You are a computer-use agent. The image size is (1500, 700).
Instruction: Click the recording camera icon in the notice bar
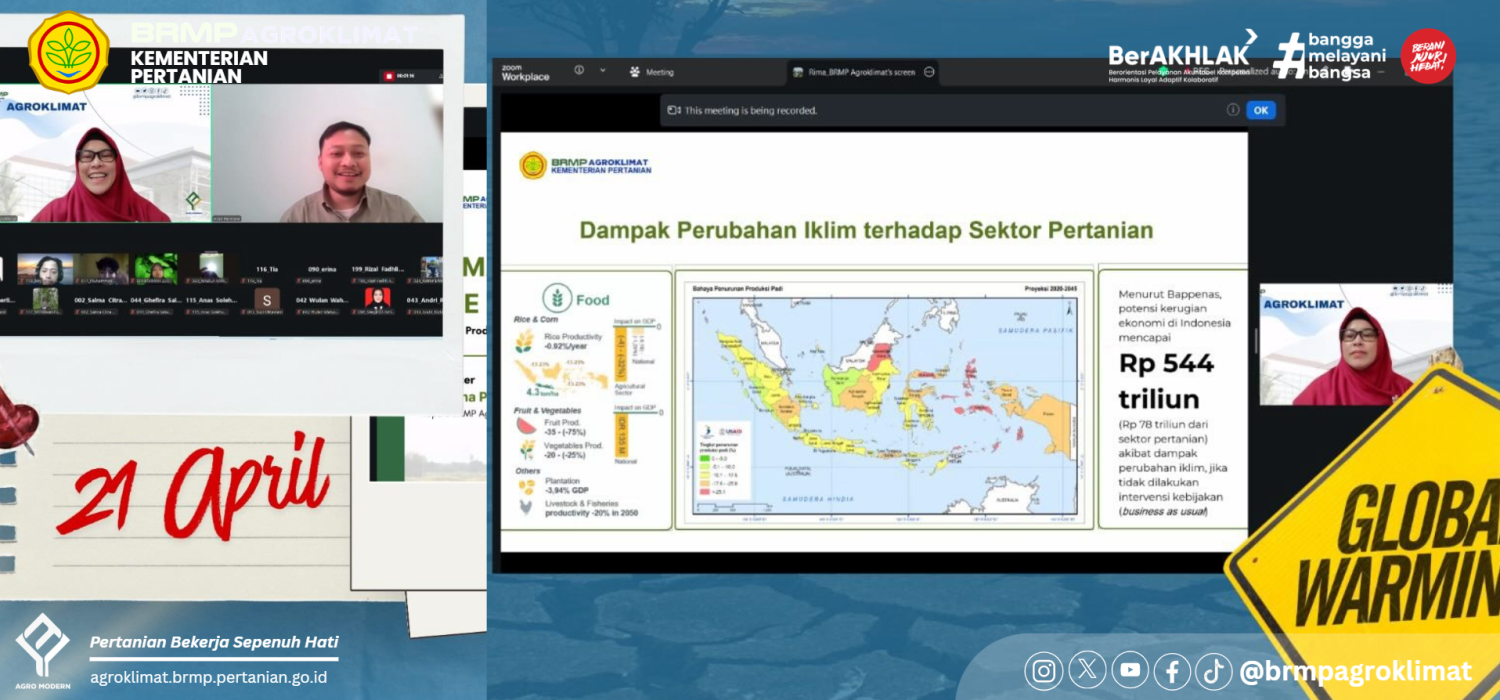[x=674, y=110]
